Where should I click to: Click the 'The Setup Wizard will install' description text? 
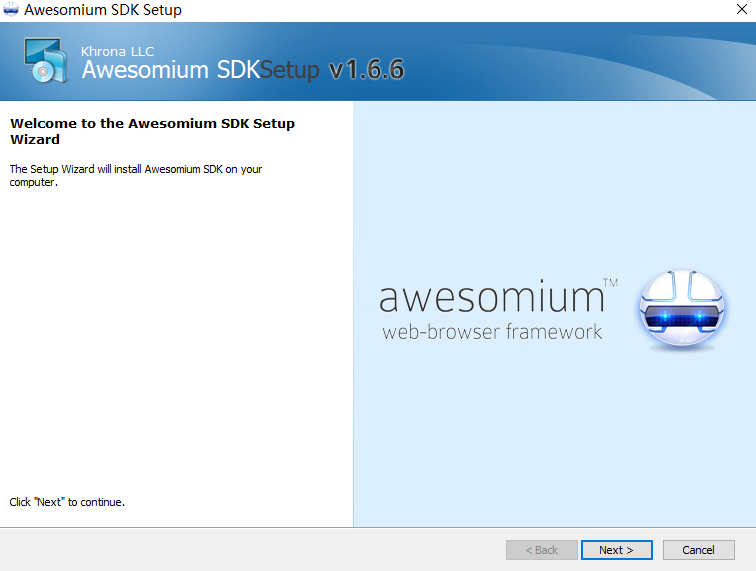click(x=136, y=176)
